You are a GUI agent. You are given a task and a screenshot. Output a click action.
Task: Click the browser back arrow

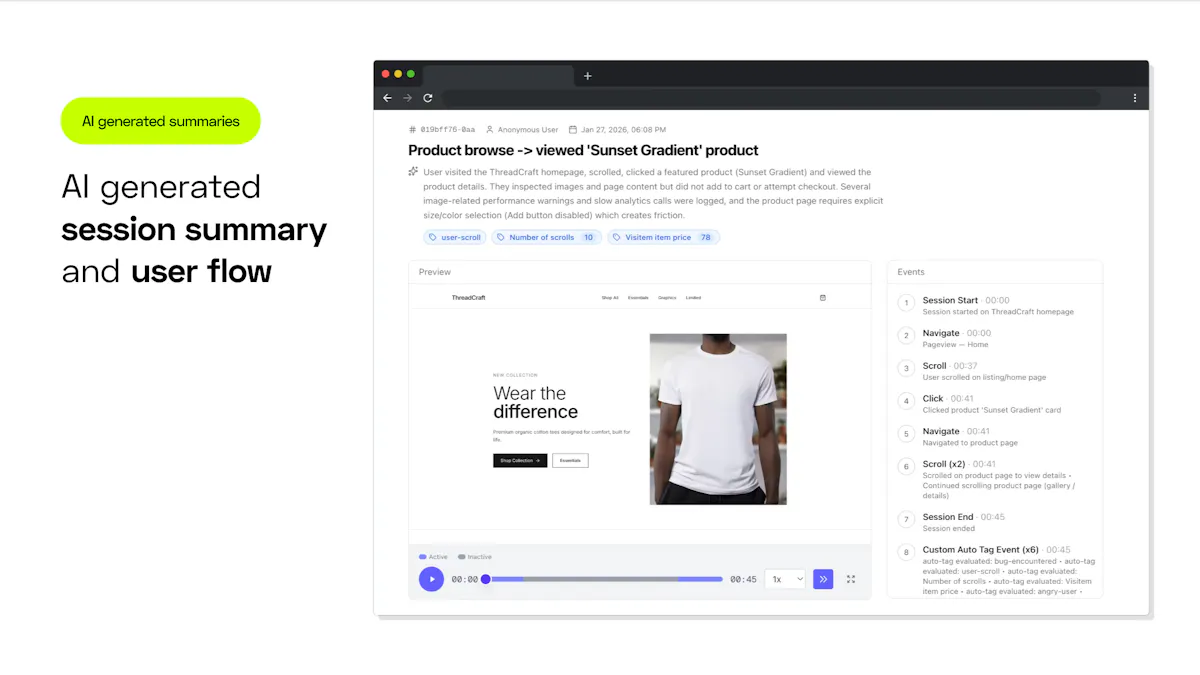tap(388, 98)
